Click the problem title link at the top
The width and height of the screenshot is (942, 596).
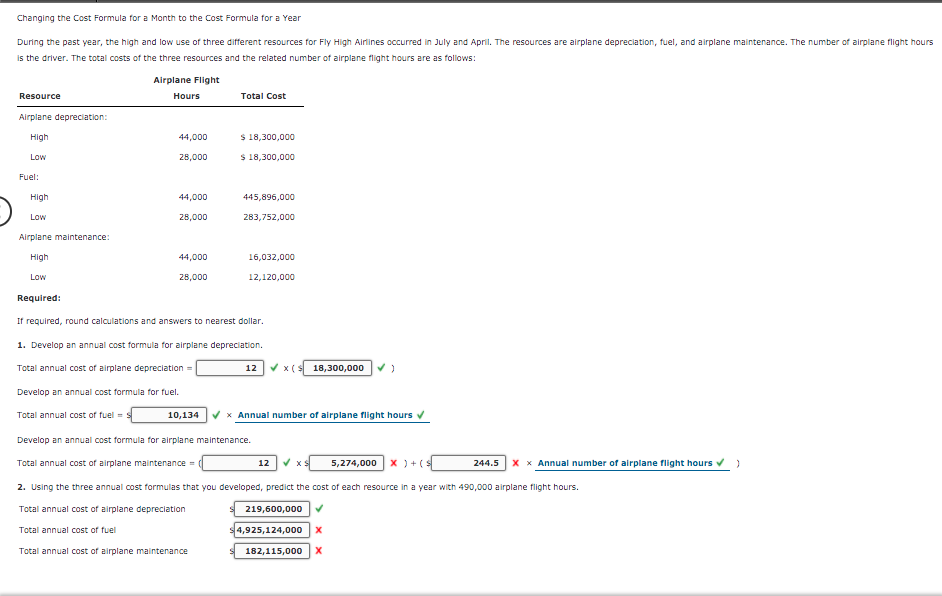click(x=160, y=17)
